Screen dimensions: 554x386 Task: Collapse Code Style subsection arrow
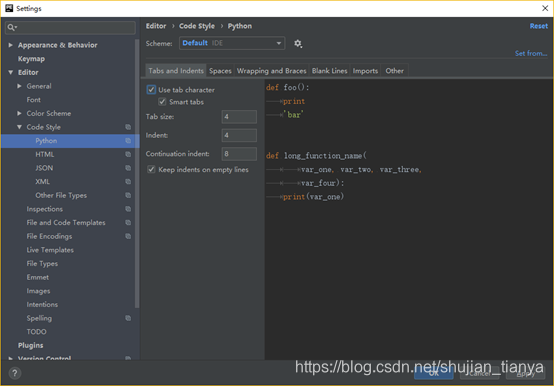pyautogui.click(x=19, y=127)
